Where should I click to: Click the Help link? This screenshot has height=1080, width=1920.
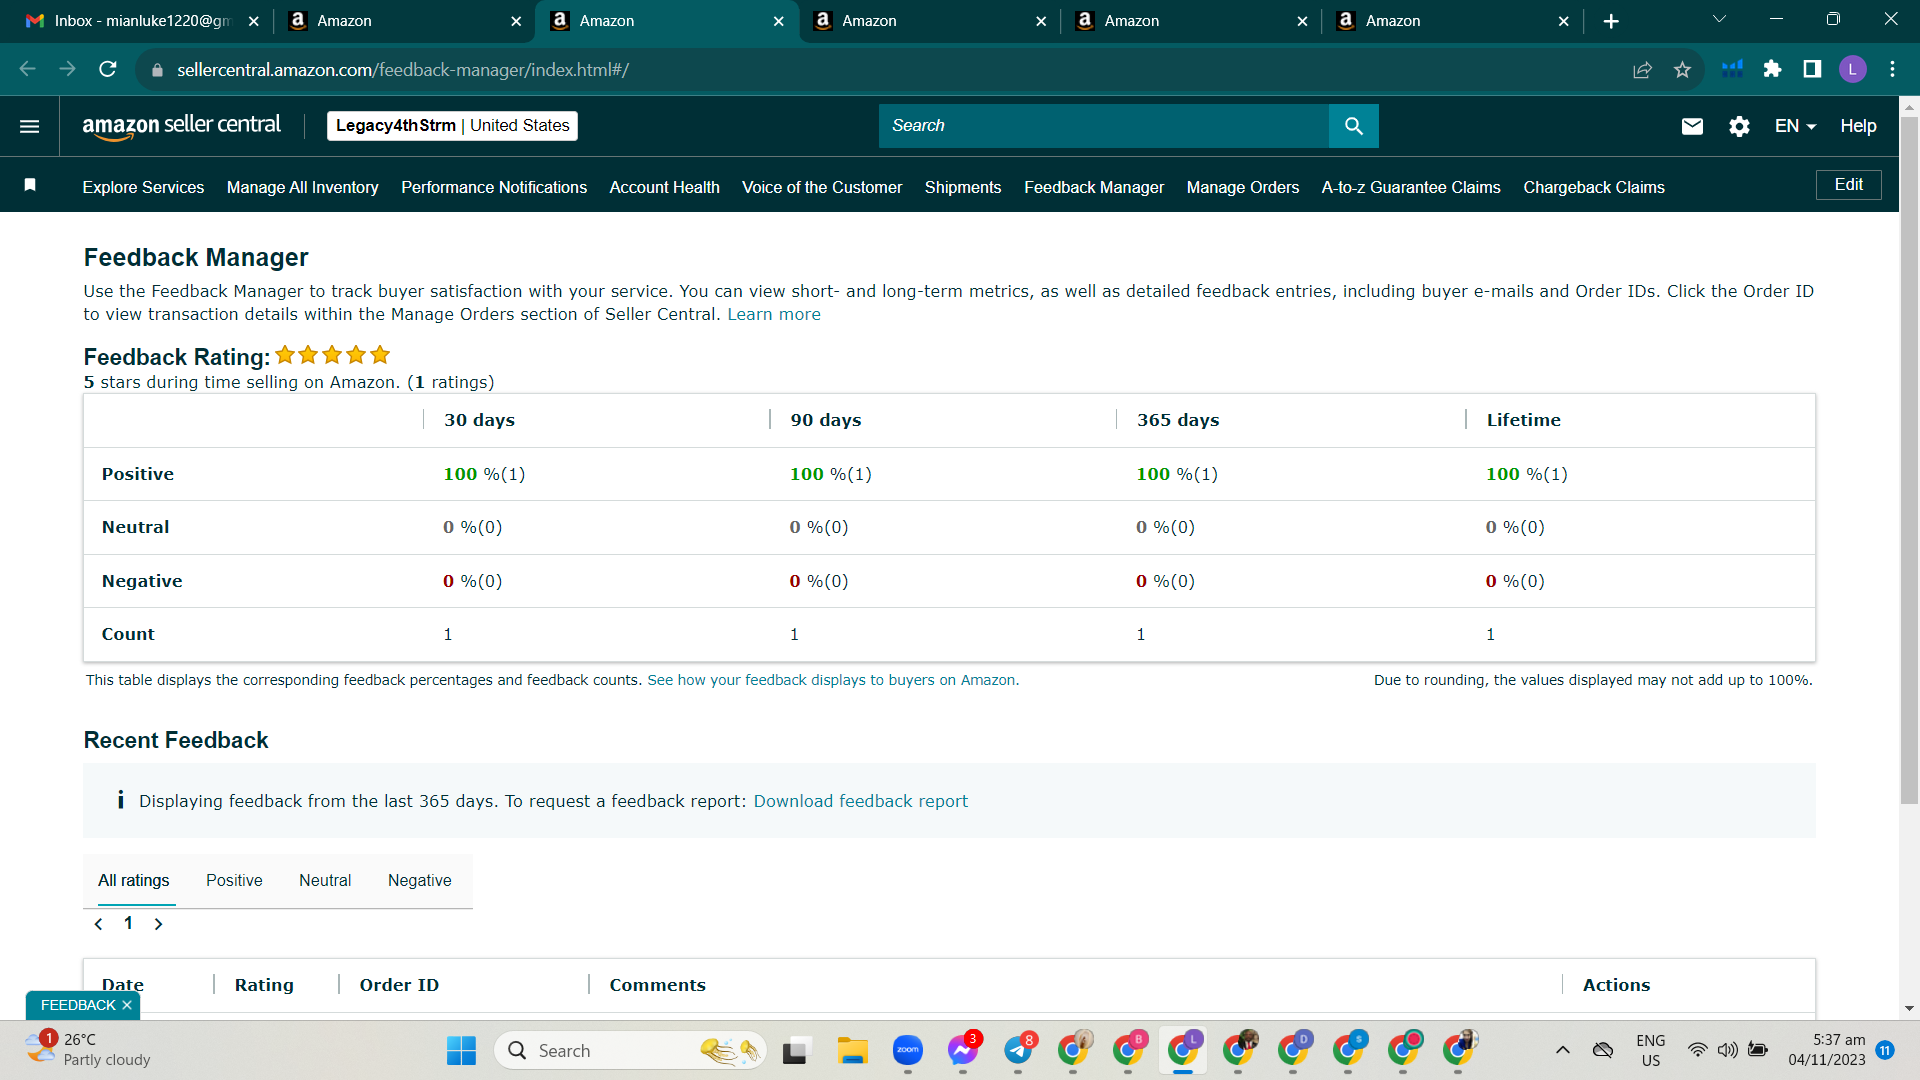pyautogui.click(x=1858, y=126)
